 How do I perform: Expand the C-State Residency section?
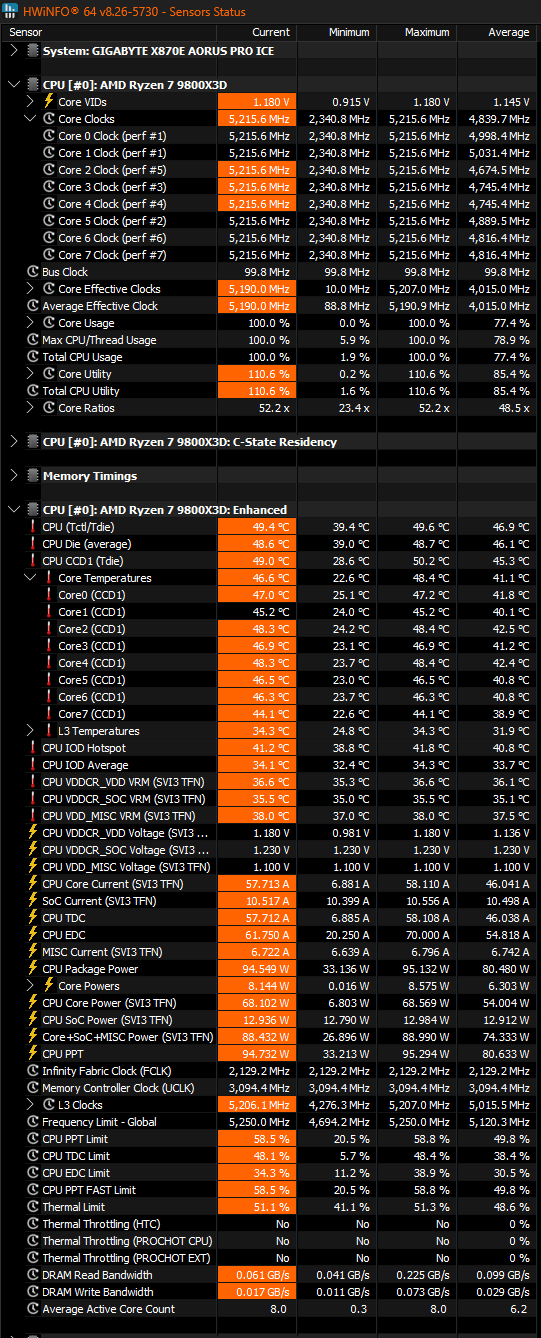[x=13, y=442]
